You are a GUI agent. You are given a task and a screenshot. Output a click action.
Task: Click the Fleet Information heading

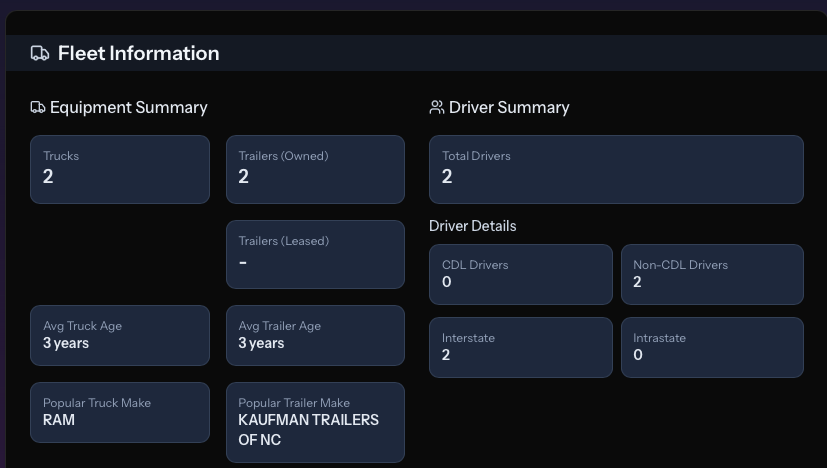(x=138, y=53)
